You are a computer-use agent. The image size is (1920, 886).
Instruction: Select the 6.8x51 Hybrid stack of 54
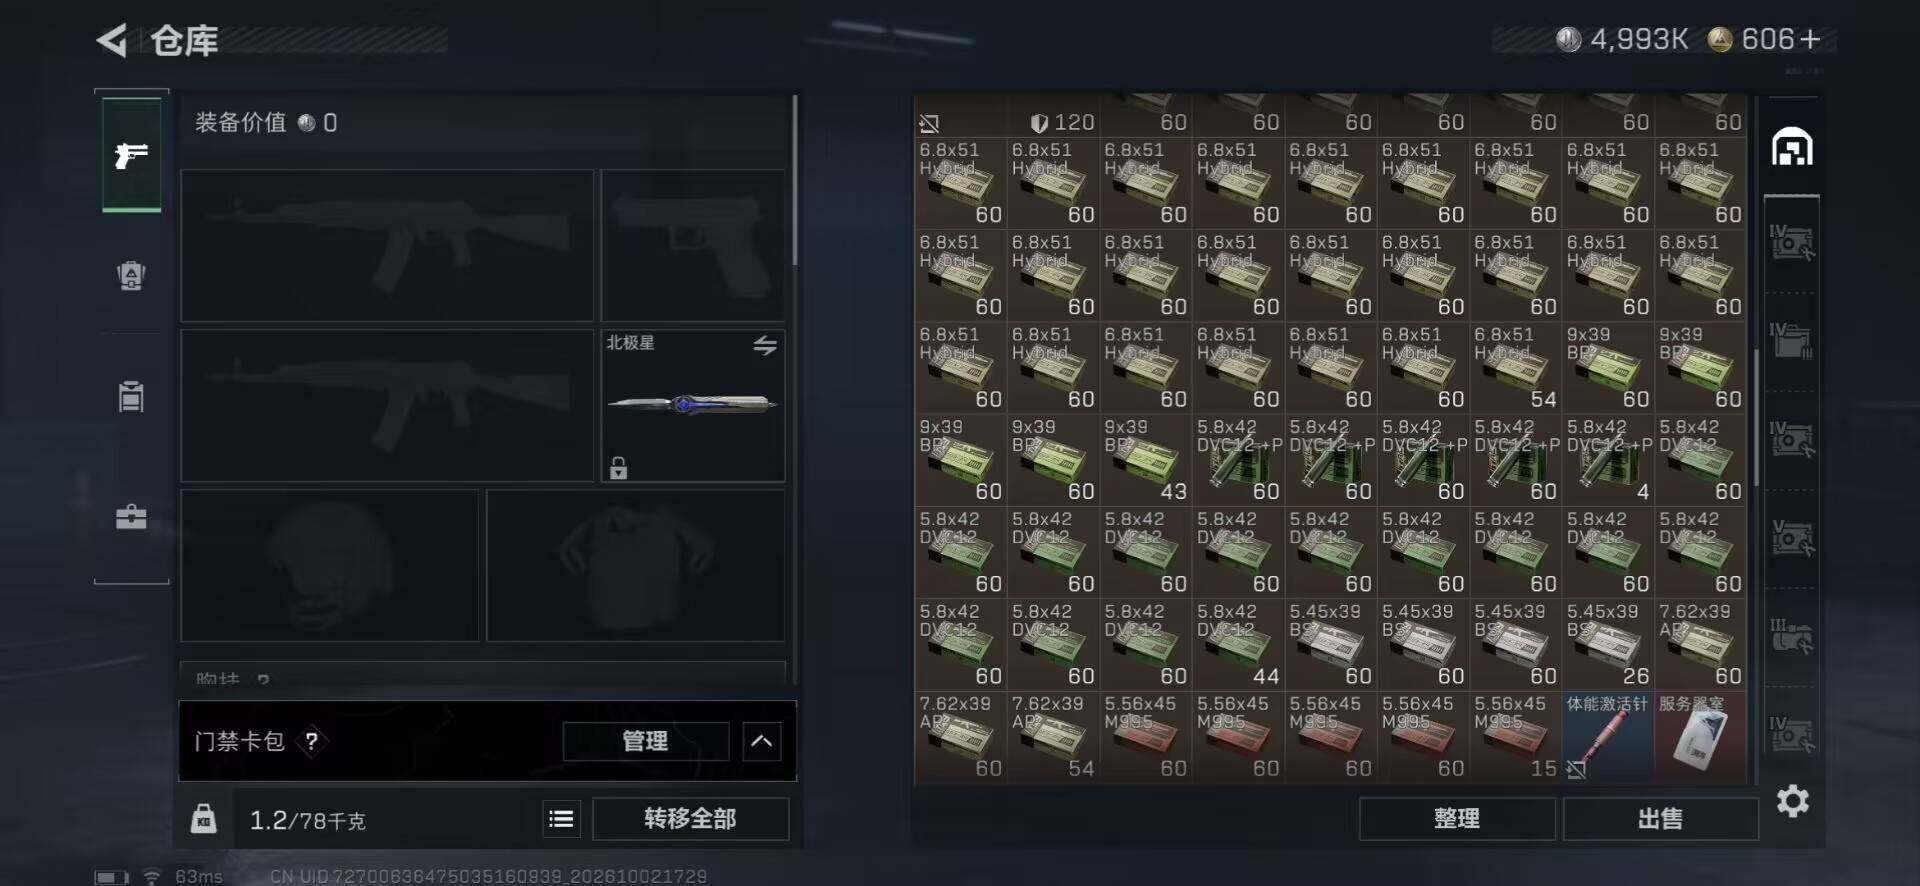tap(1515, 367)
